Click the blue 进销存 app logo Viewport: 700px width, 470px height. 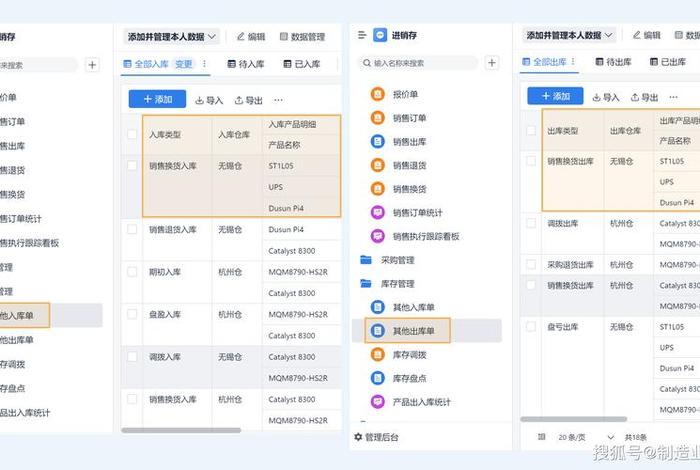coord(380,35)
